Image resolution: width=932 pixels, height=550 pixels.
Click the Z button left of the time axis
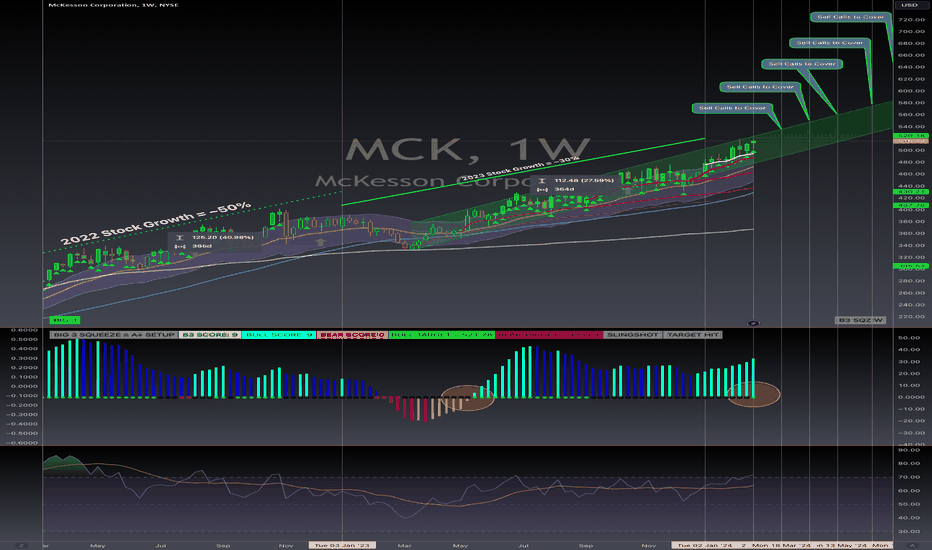pyautogui.click(x=21, y=545)
